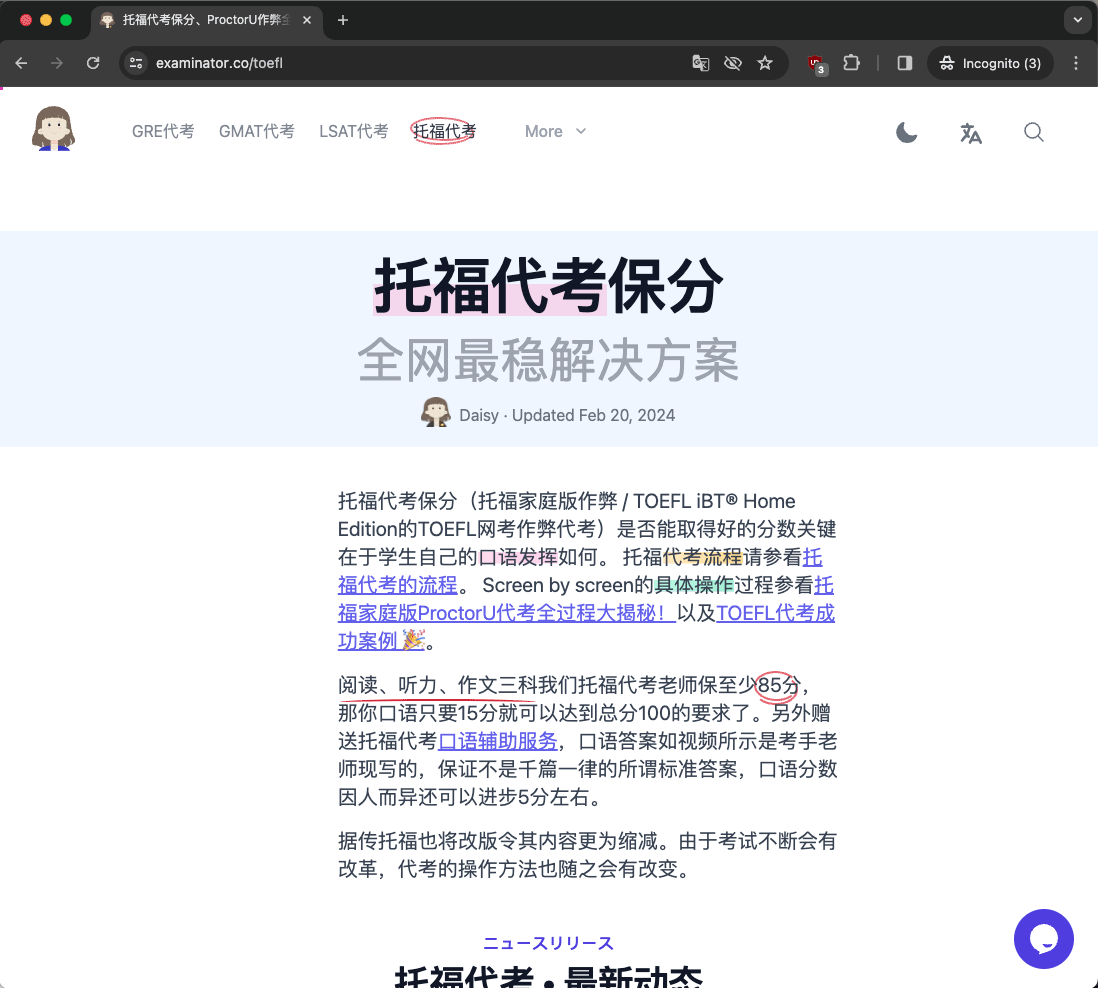Open the 口语辅助服务 link
The height and width of the screenshot is (988, 1098).
pos(498,741)
